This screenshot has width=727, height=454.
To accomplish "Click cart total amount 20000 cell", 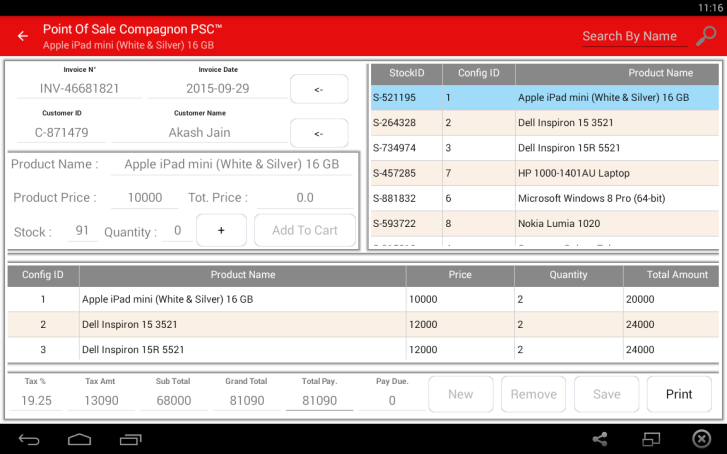I will (x=671, y=299).
